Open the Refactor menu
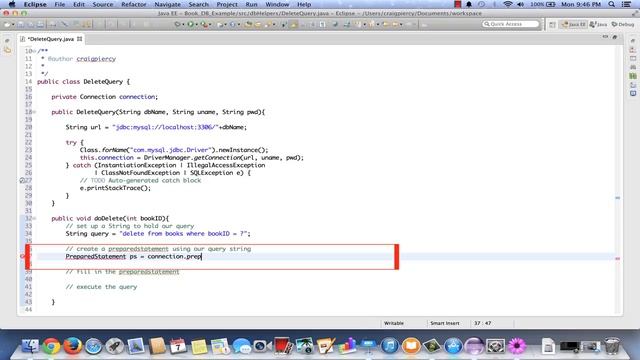The width and height of the screenshot is (640, 360). [x=133, y=4]
